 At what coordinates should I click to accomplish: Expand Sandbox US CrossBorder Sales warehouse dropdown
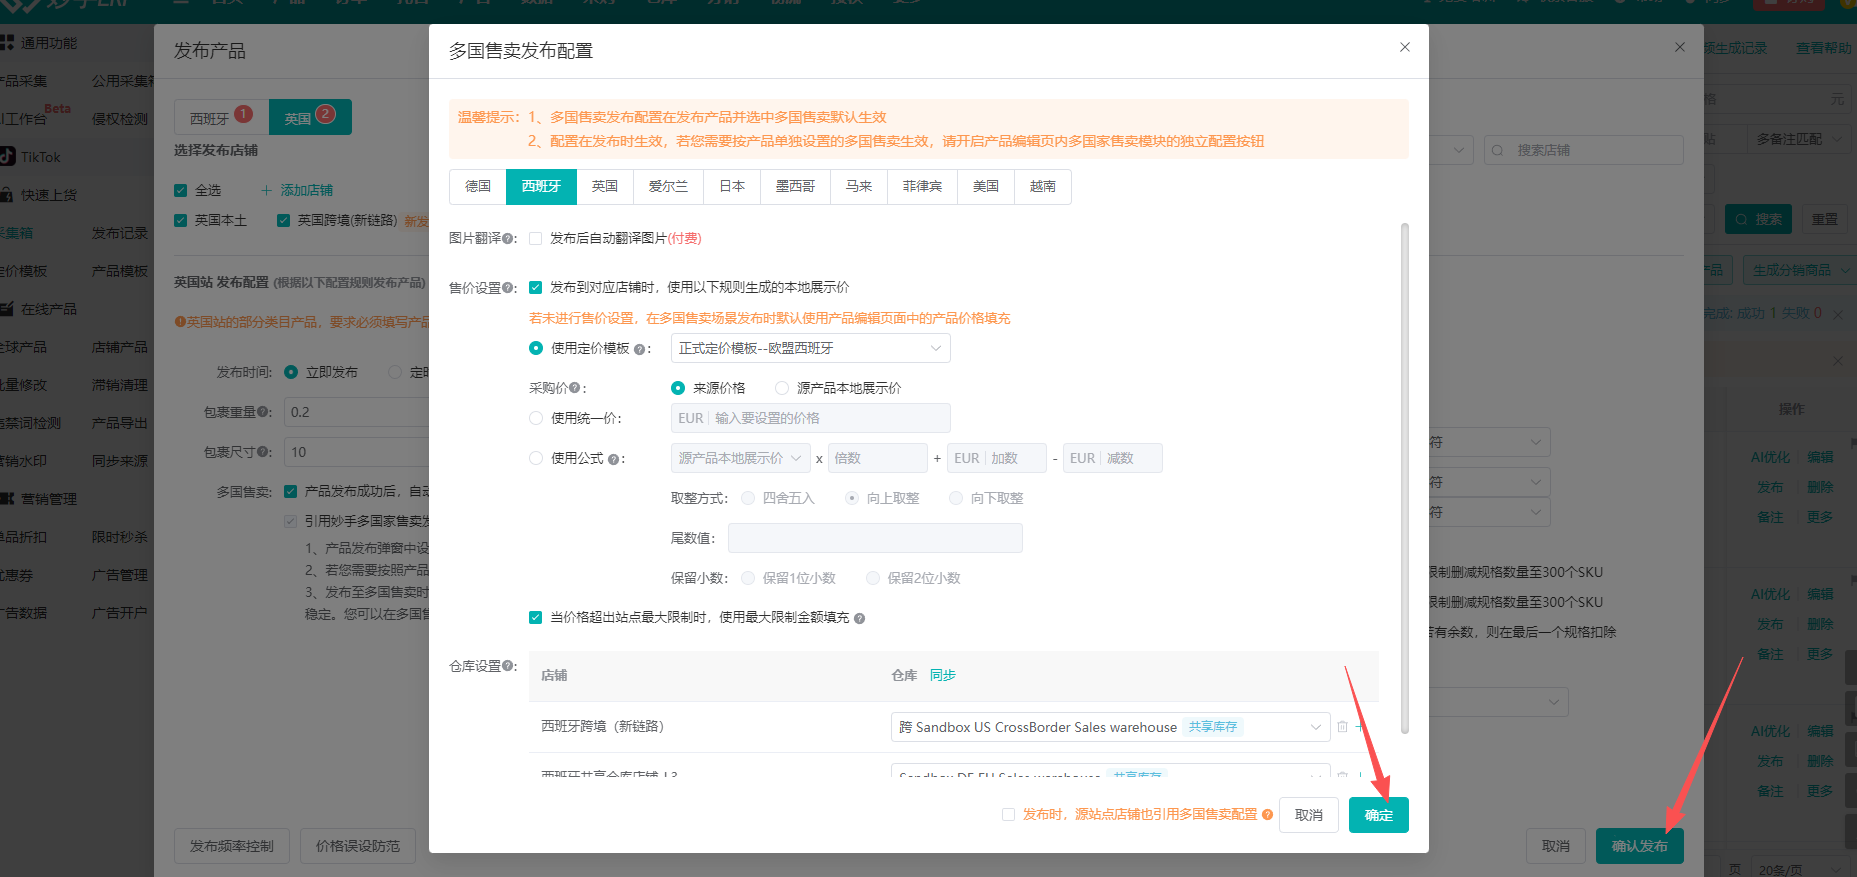pyautogui.click(x=1110, y=727)
